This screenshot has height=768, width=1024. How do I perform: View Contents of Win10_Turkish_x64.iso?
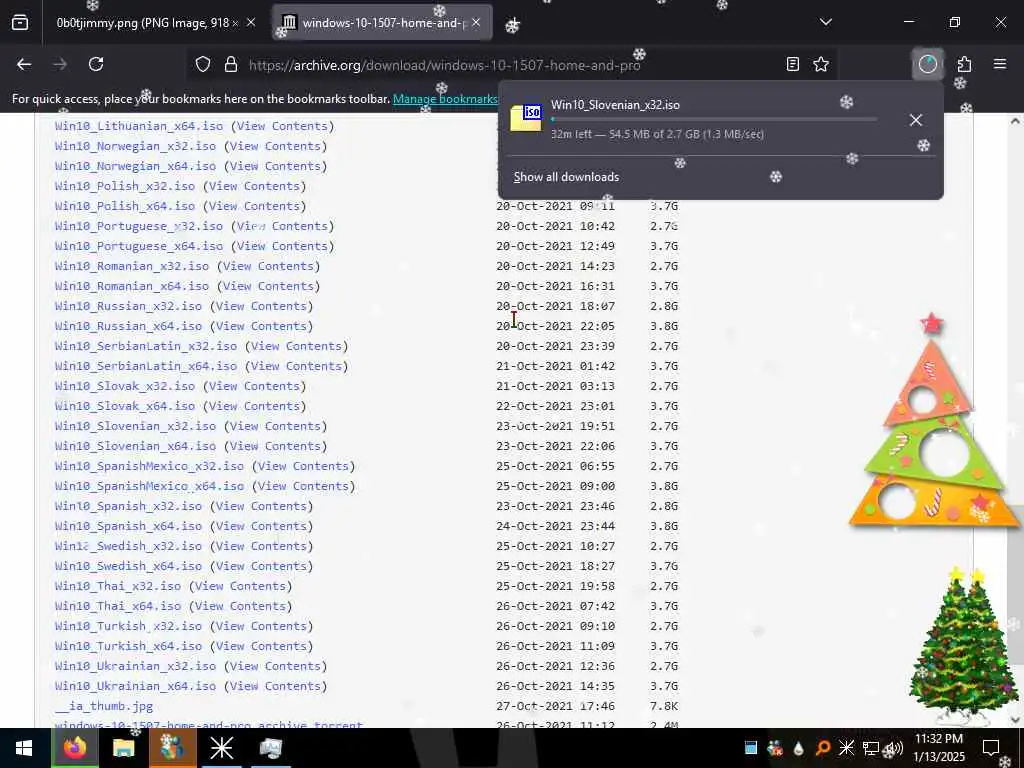click(x=261, y=647)
